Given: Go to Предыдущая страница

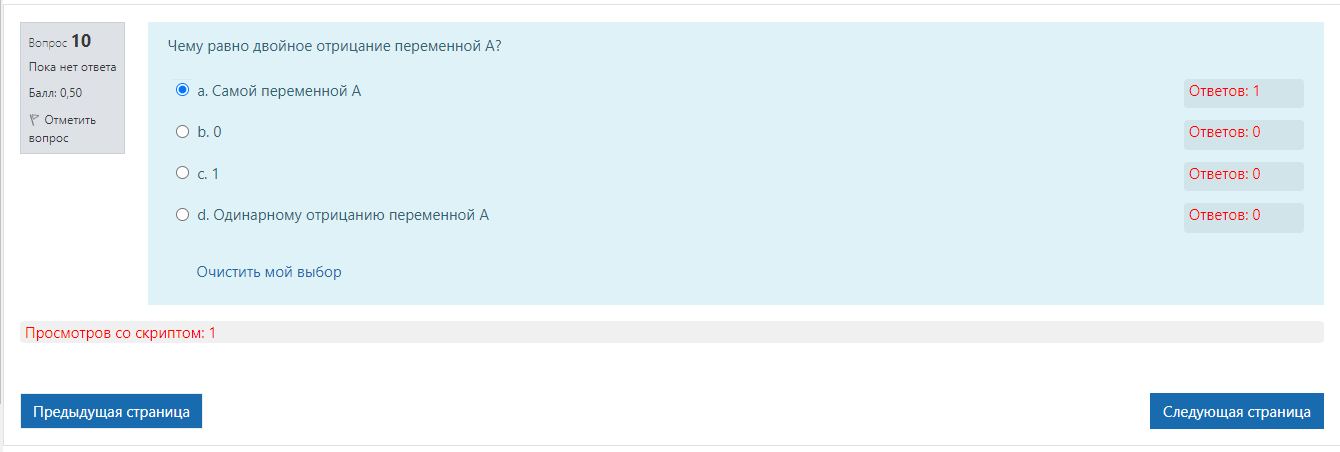Looking at the screenshot, I should (x=112, y=411).
